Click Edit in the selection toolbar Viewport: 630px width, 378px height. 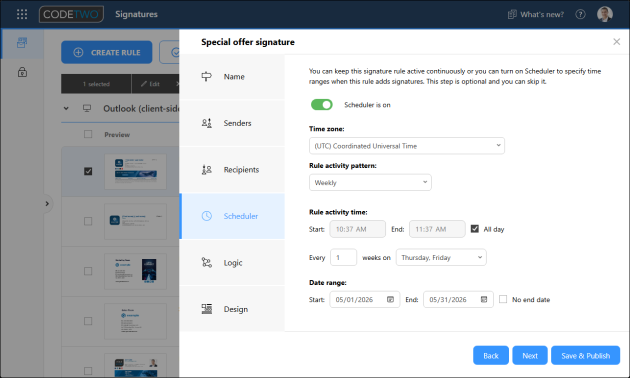pyautogui.click(x=150, y=84)
